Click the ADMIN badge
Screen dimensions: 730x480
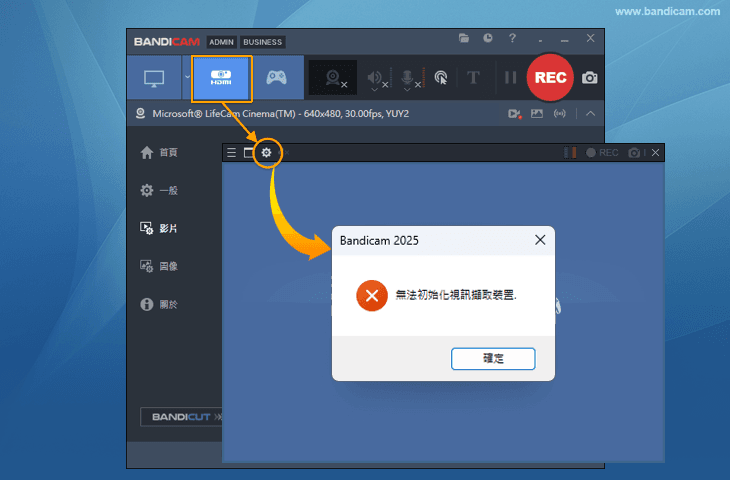coord(221,42)
